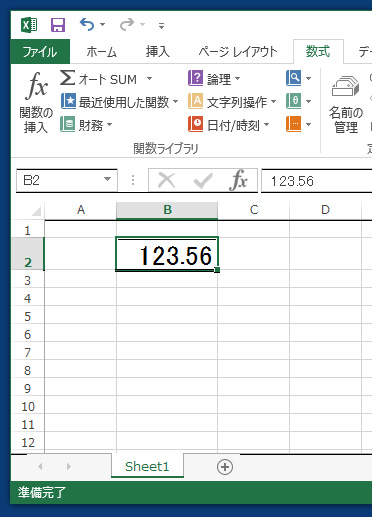The width and height of the screenshot is (372, 517).
Task: Click the Insert Function fx ribbon button
Action: click(36, 102)
